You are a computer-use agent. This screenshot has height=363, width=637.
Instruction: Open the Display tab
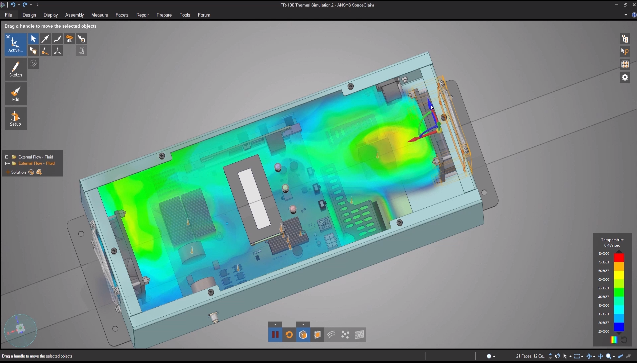point(51,15)
